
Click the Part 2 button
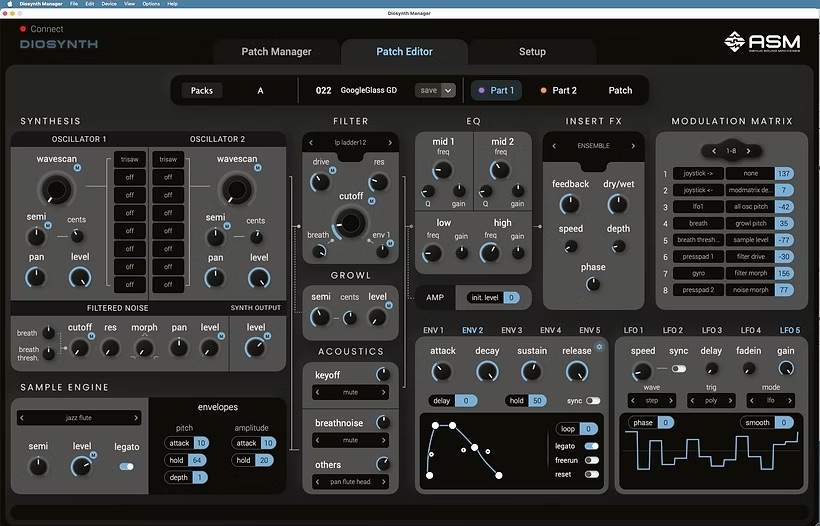pyautogui.click(x=558, y=90)
